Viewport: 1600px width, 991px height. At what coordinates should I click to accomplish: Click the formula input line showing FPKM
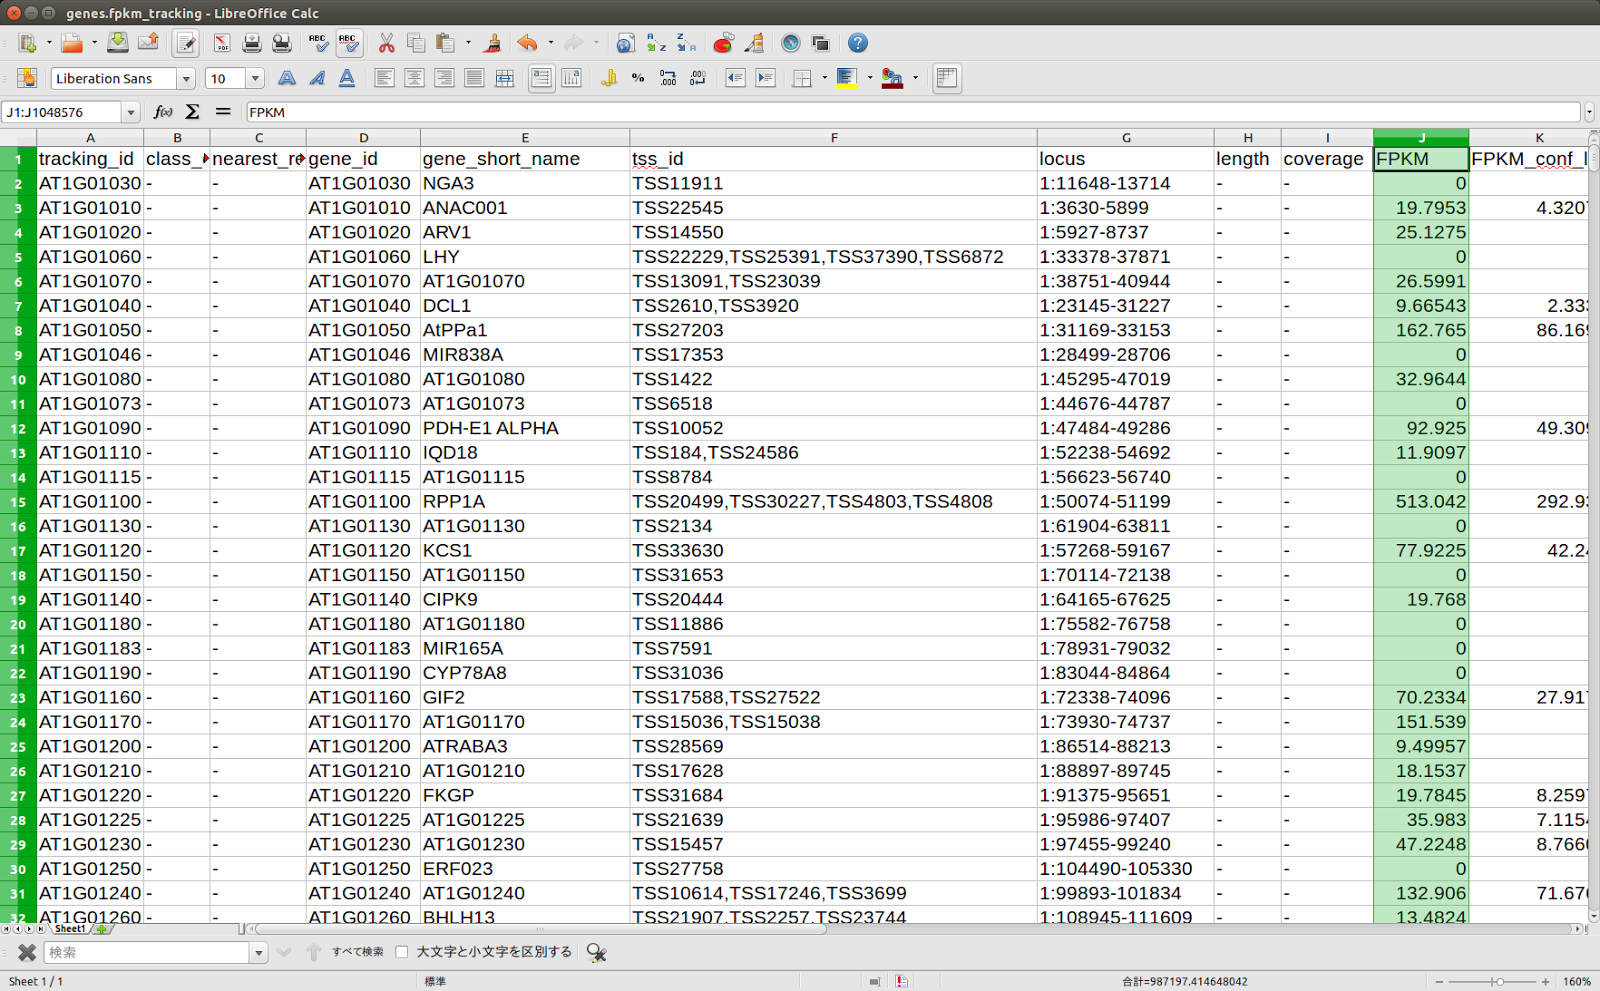tap(912, 112)
